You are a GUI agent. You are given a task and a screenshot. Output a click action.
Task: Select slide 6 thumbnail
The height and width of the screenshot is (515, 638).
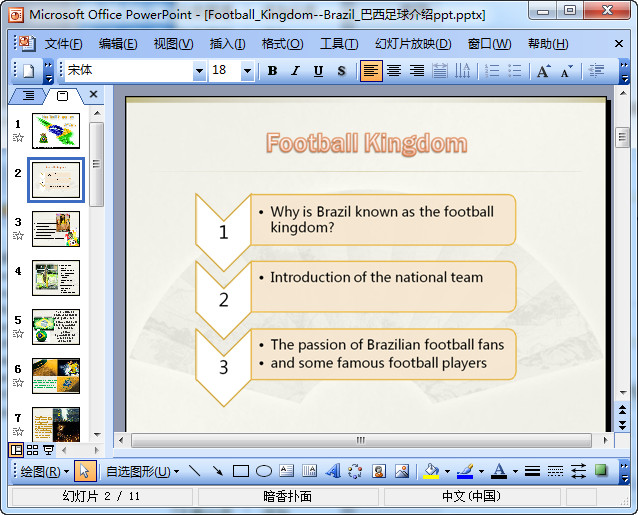[x=56, y=376]
